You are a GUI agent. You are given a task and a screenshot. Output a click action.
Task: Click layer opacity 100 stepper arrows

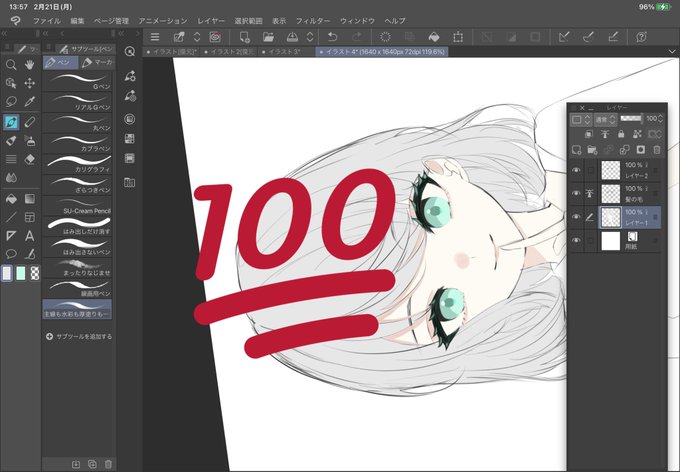(660, 118)
